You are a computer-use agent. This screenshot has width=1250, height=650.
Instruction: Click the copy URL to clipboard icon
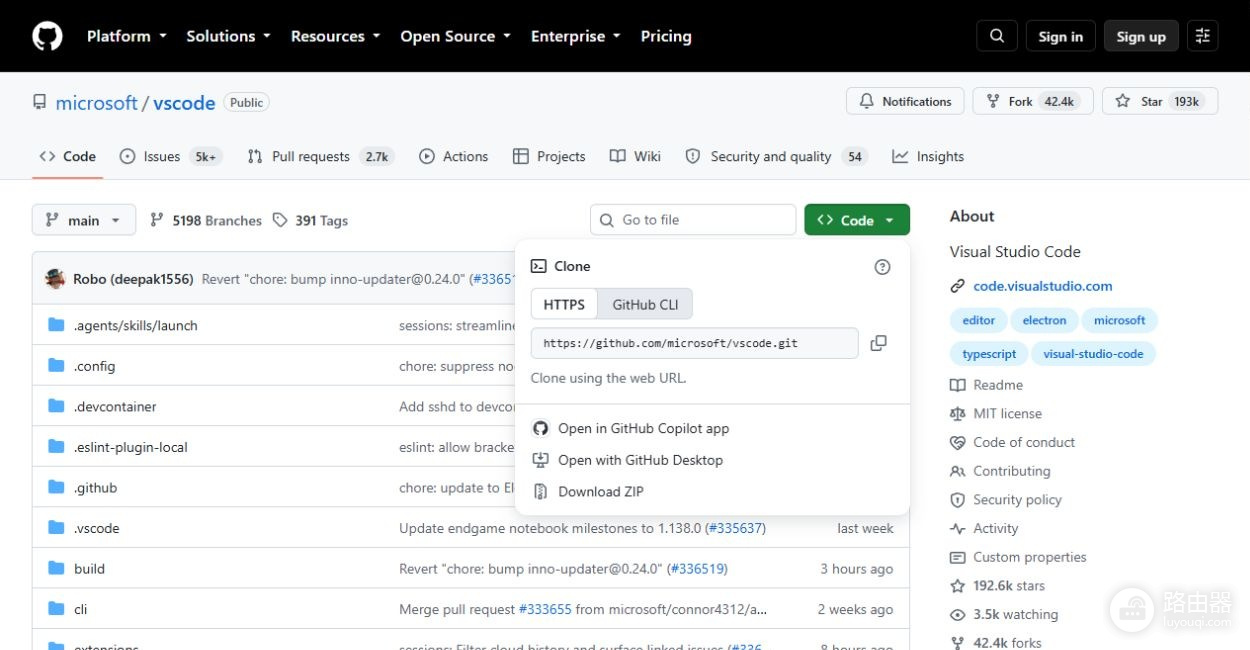point(878,343)
